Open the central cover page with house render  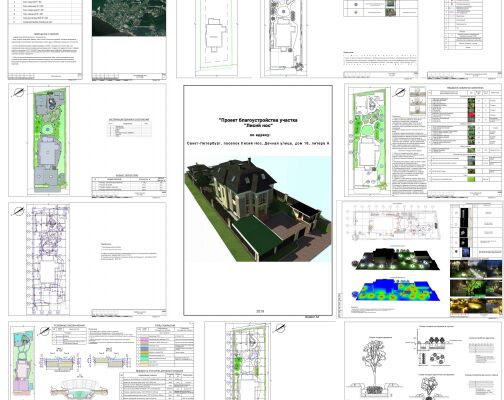pyautogui.click(x=258, y=200)
